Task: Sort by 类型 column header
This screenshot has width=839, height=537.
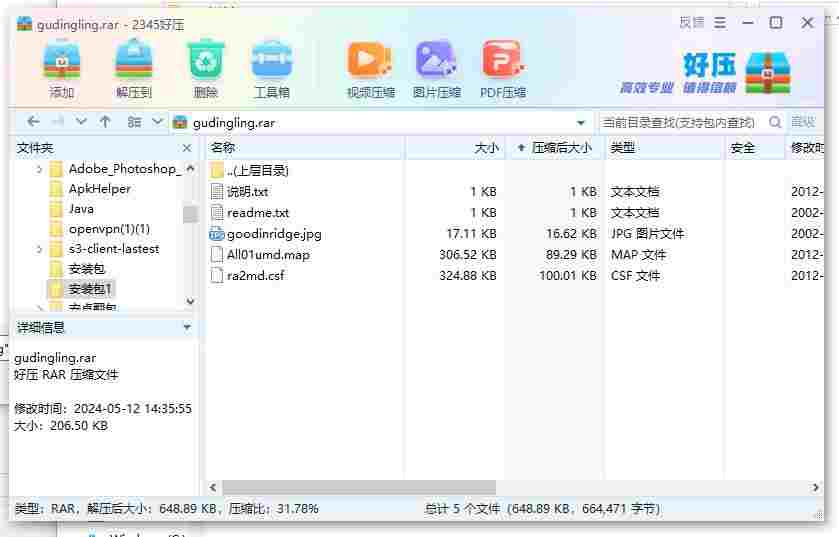Action: click(x=663, y=148)
